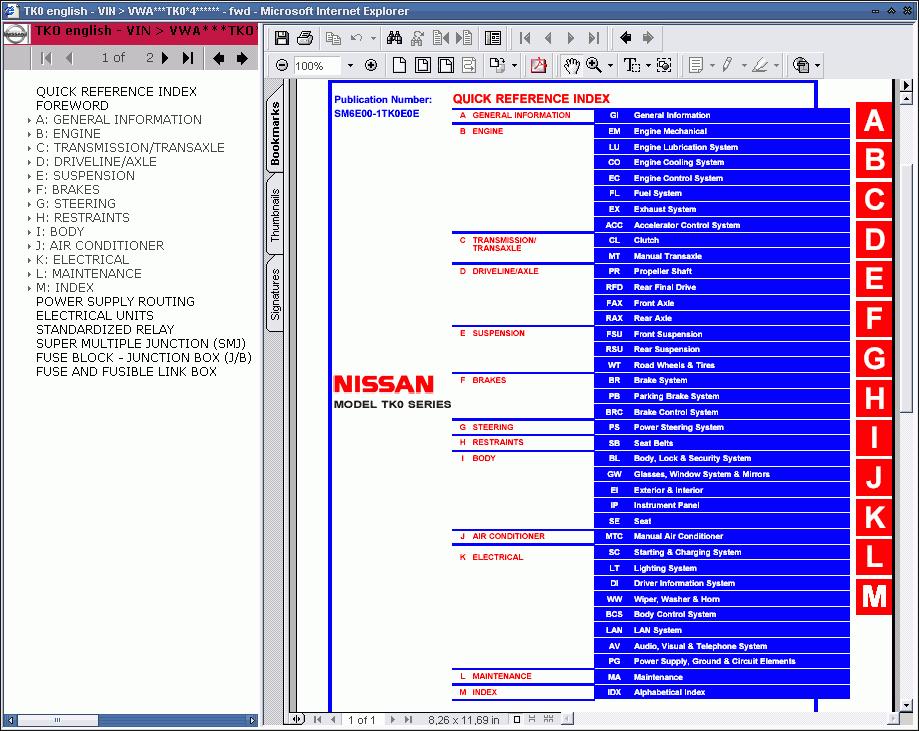Screen dimensions: 919x731
Task: Open the zoom percentage dropdown
Action: tap(350, 65)
